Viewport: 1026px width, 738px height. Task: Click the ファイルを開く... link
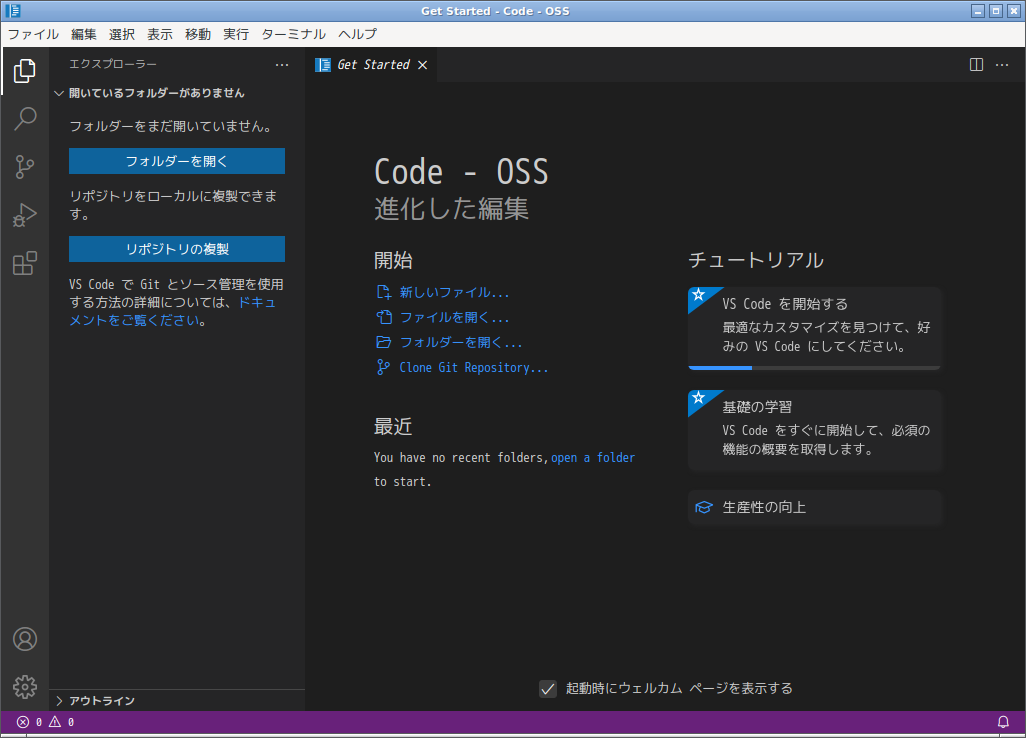[455, 317]
